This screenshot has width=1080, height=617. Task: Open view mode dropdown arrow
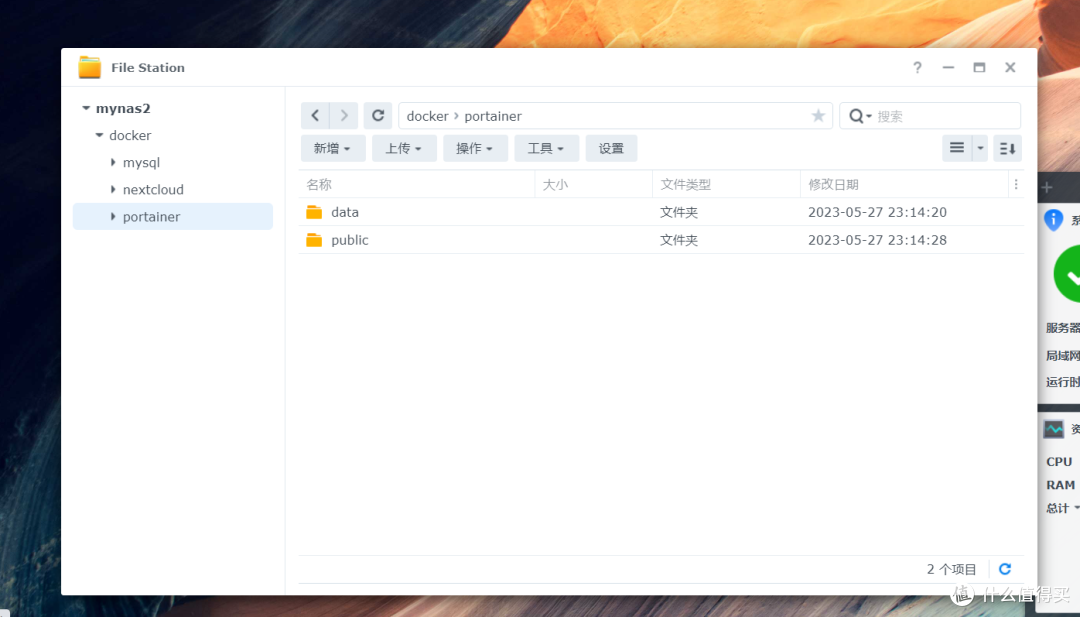980,148
